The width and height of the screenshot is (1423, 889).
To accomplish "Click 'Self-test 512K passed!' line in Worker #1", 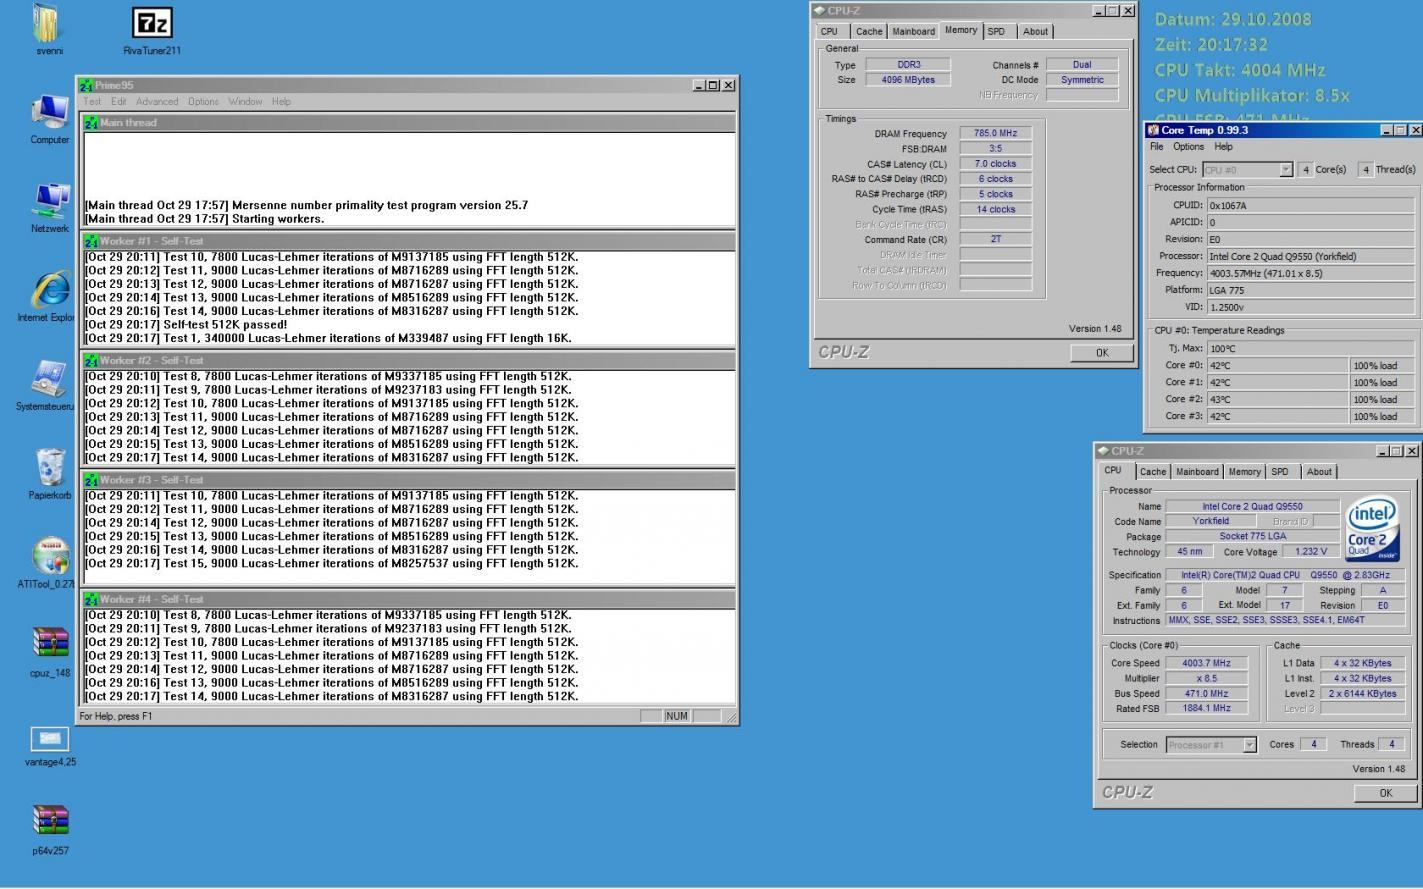I will [x=186, y=325].
